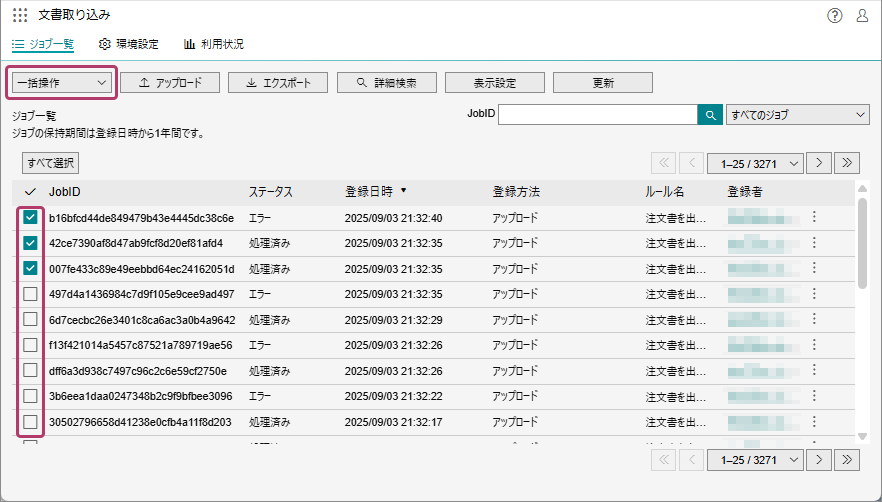Expand the すべてのジョブ filter dropdown

click(x=797, y=115)
